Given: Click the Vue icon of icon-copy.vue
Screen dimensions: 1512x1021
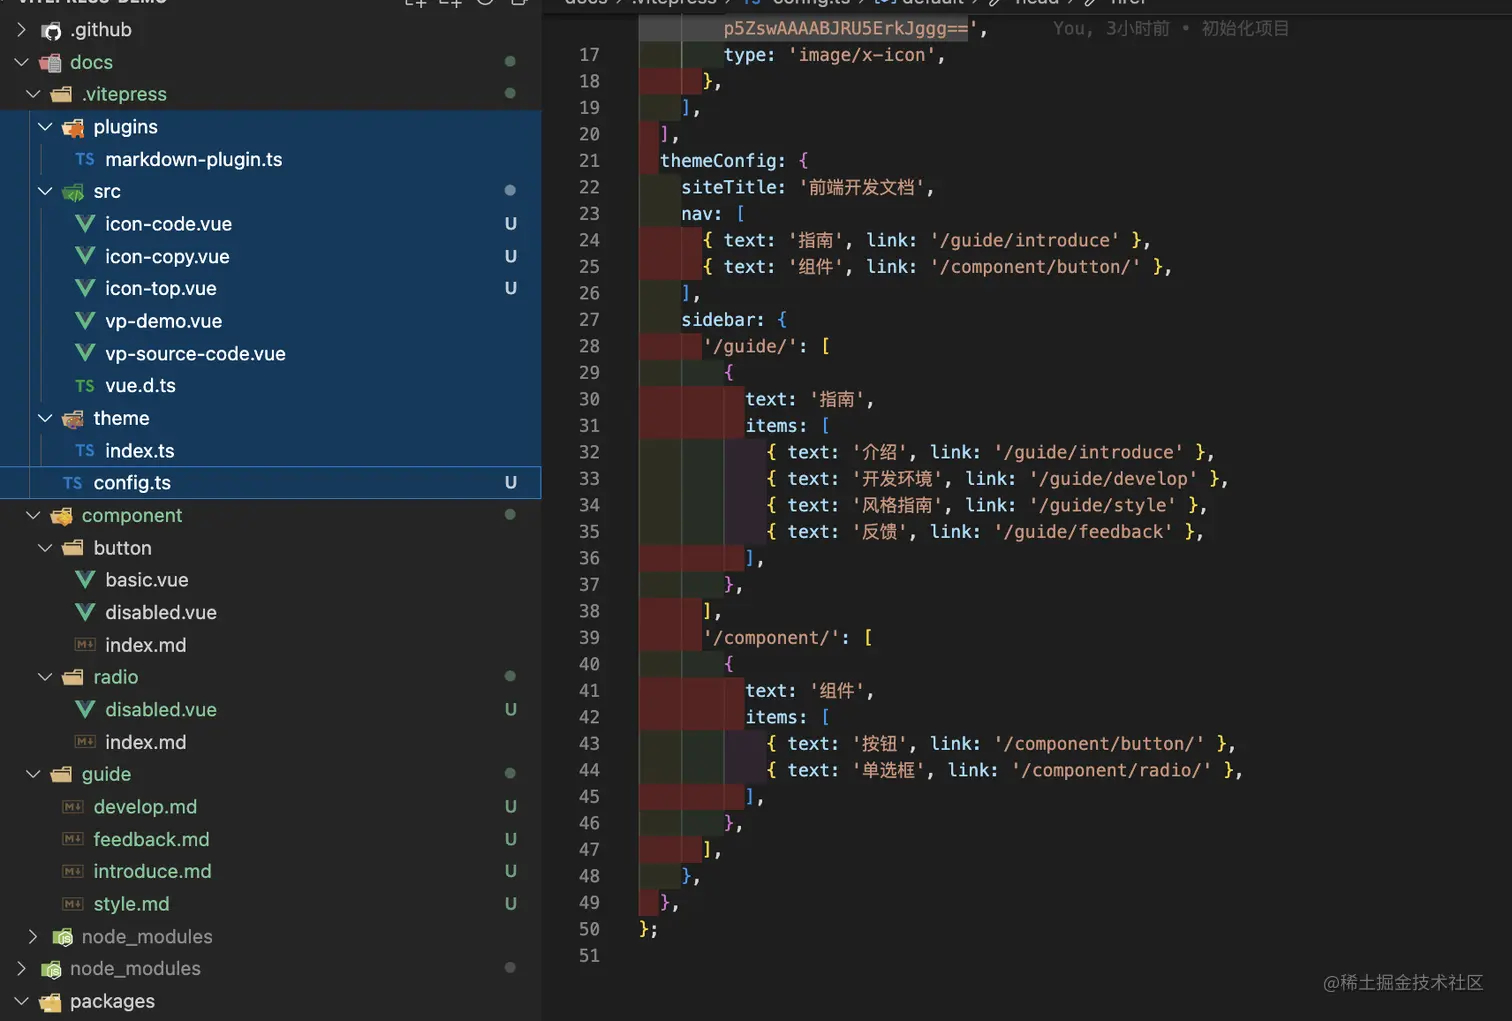Looking at the screenshot, I should pos(85,256).
